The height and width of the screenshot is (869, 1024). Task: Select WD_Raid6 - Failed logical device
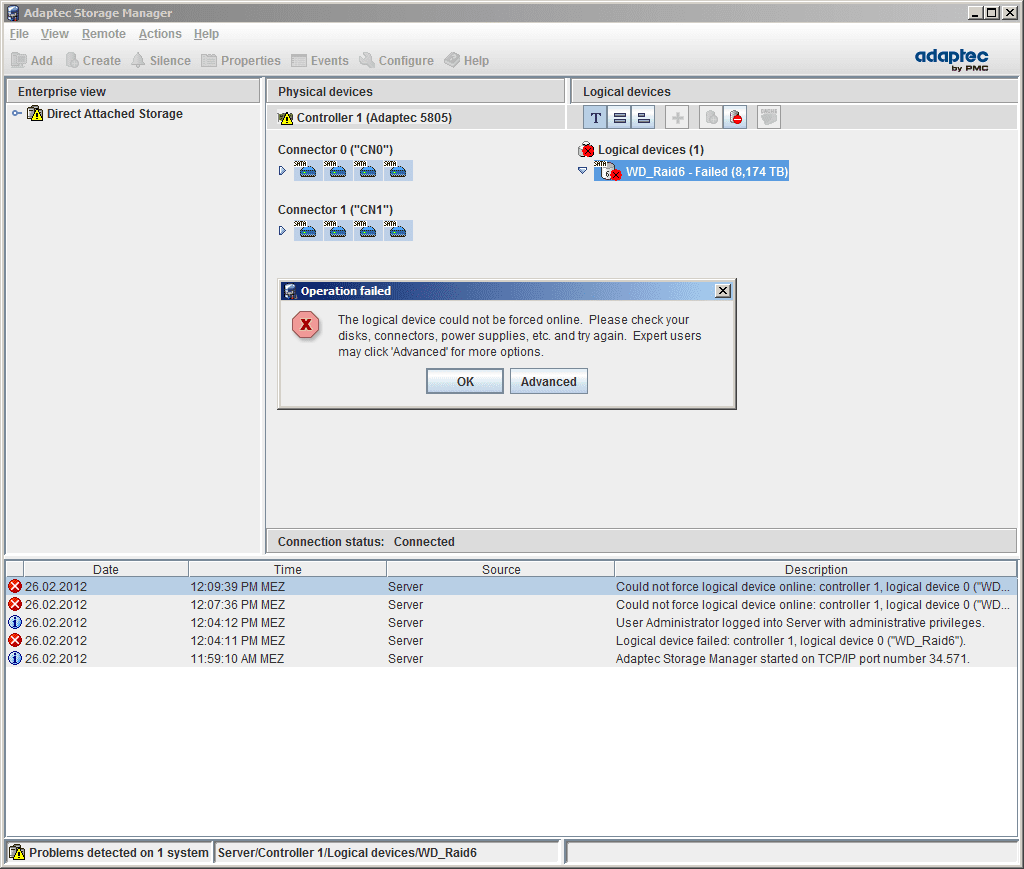click(x=691, y=172)
